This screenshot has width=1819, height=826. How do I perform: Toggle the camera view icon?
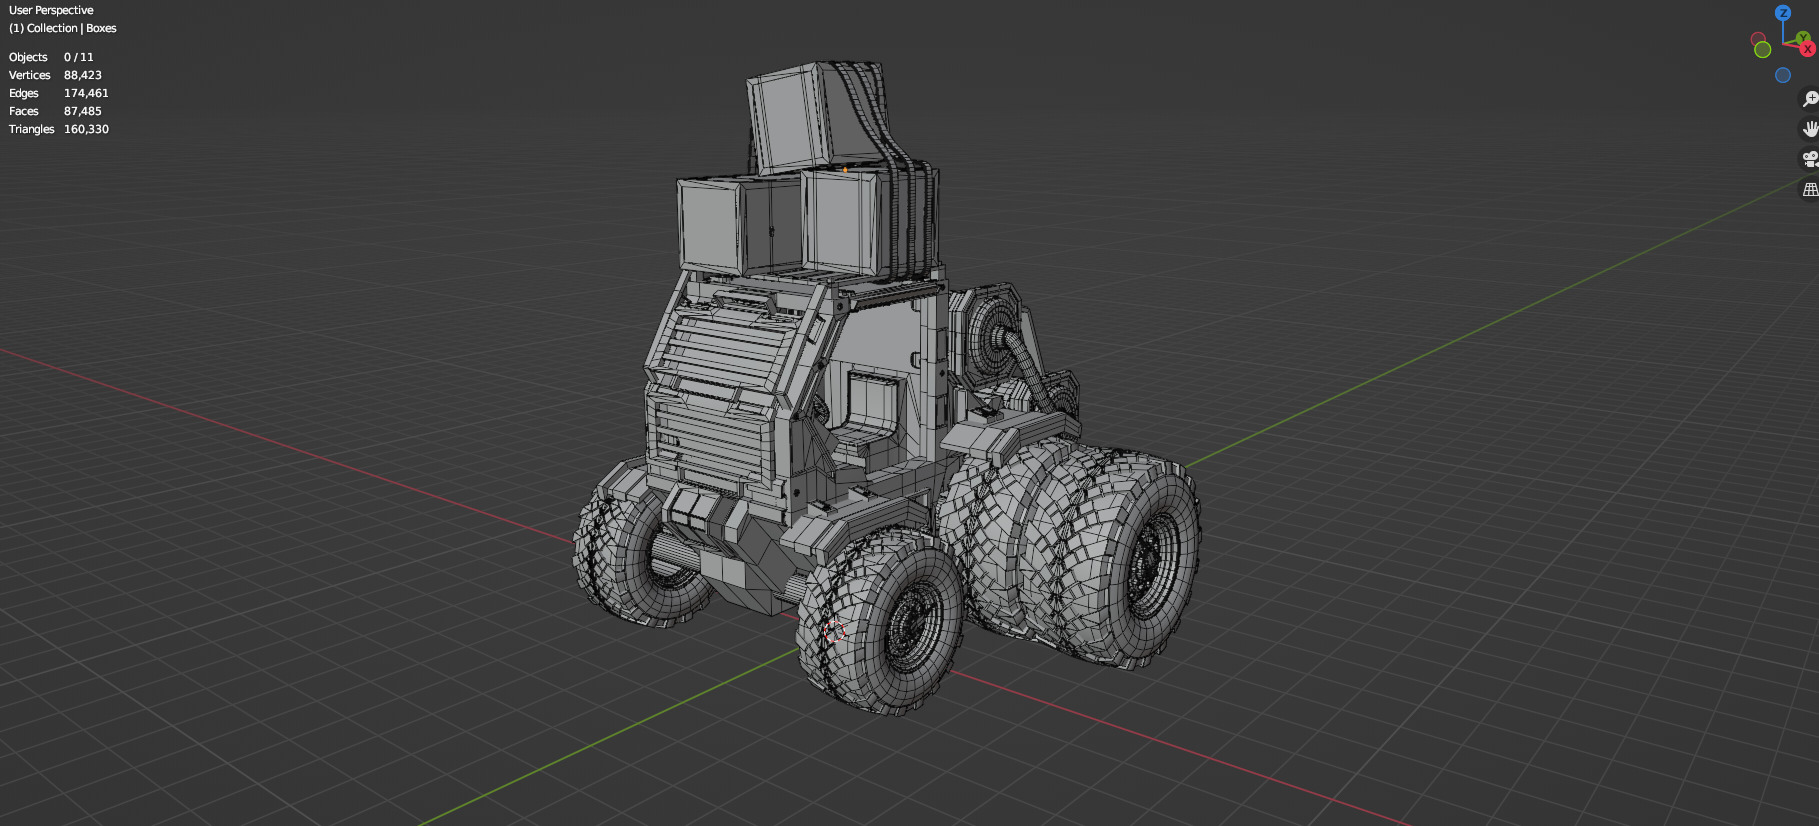point(1810,159)
